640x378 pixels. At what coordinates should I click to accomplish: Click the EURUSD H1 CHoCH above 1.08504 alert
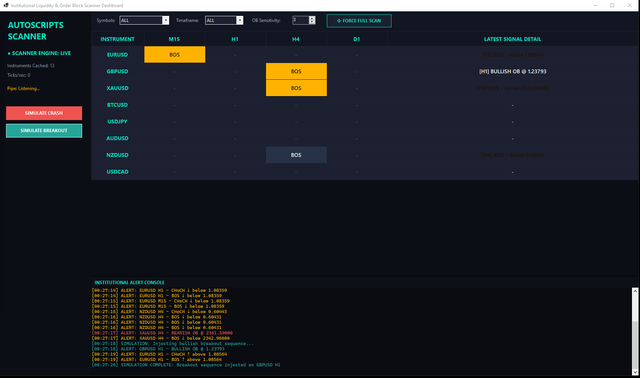point(159,354)
